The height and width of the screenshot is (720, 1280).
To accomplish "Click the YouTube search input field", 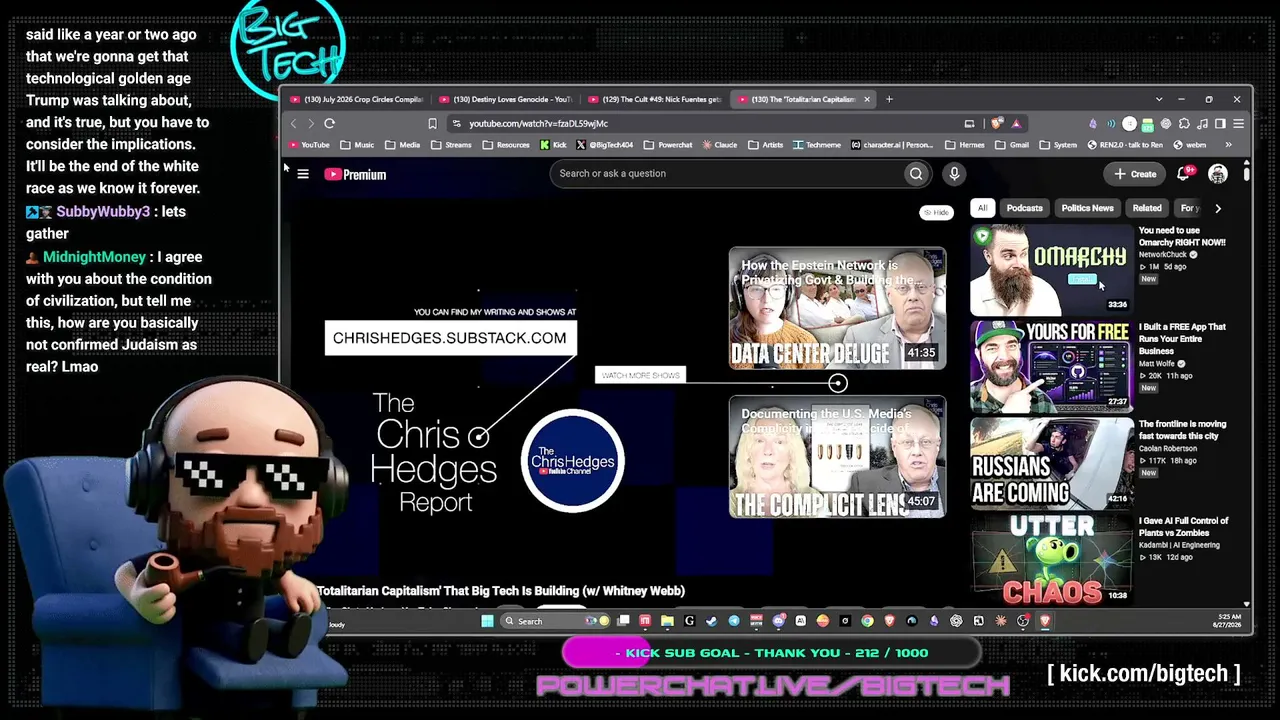I will click(x=727, y=174).
